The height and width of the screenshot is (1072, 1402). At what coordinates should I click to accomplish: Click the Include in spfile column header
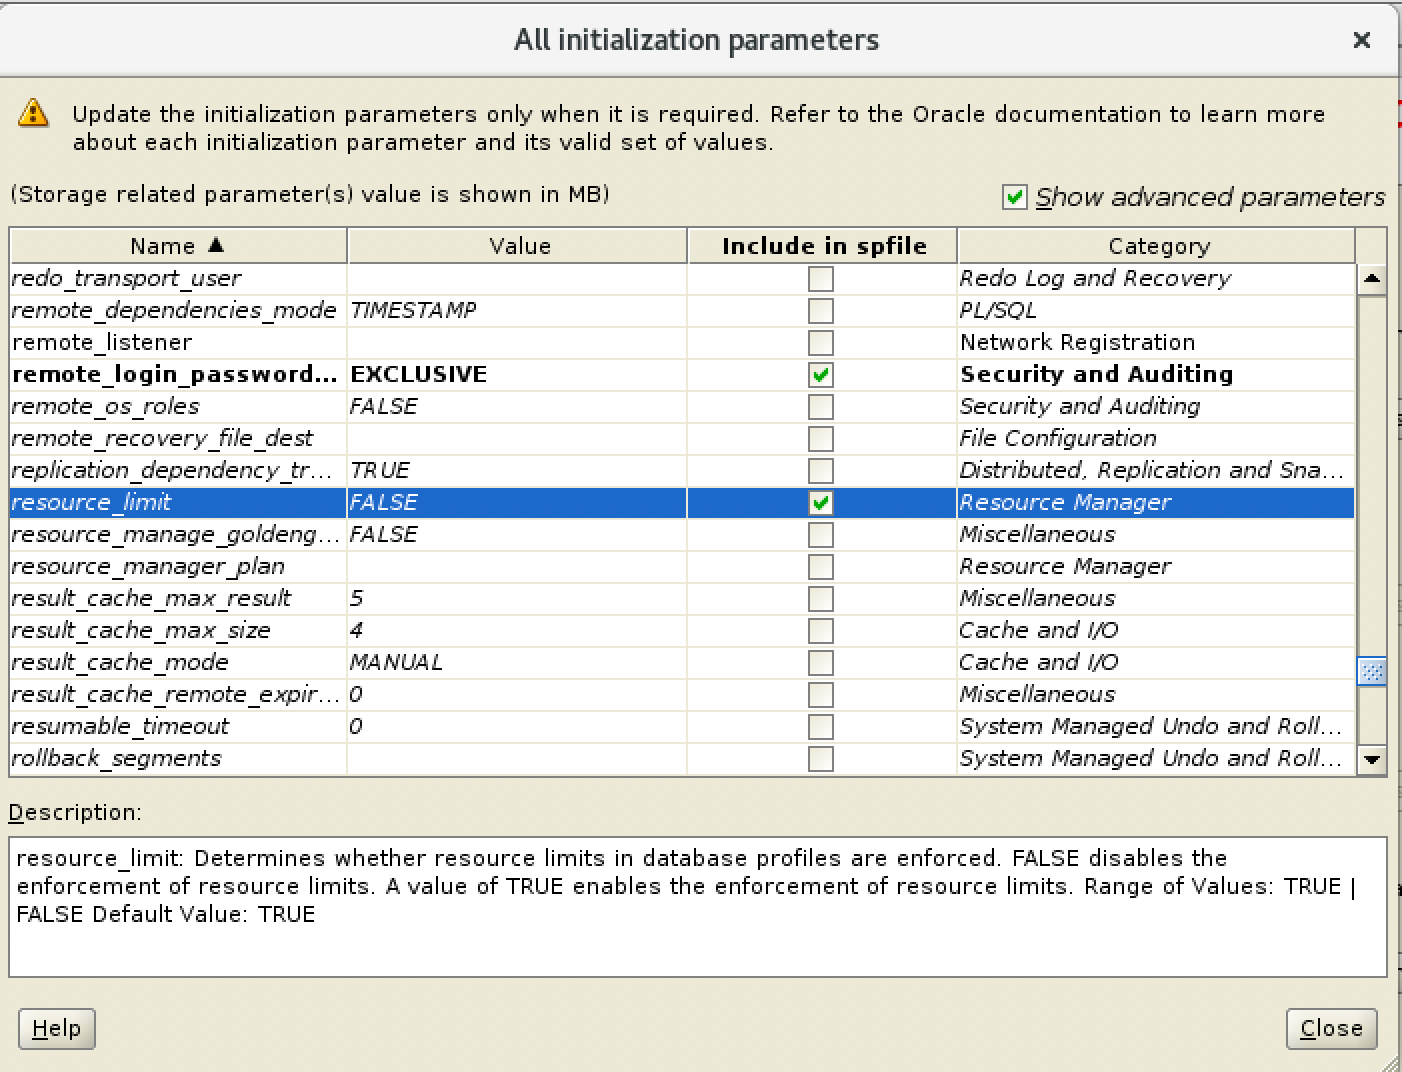[x=823, y=245]
